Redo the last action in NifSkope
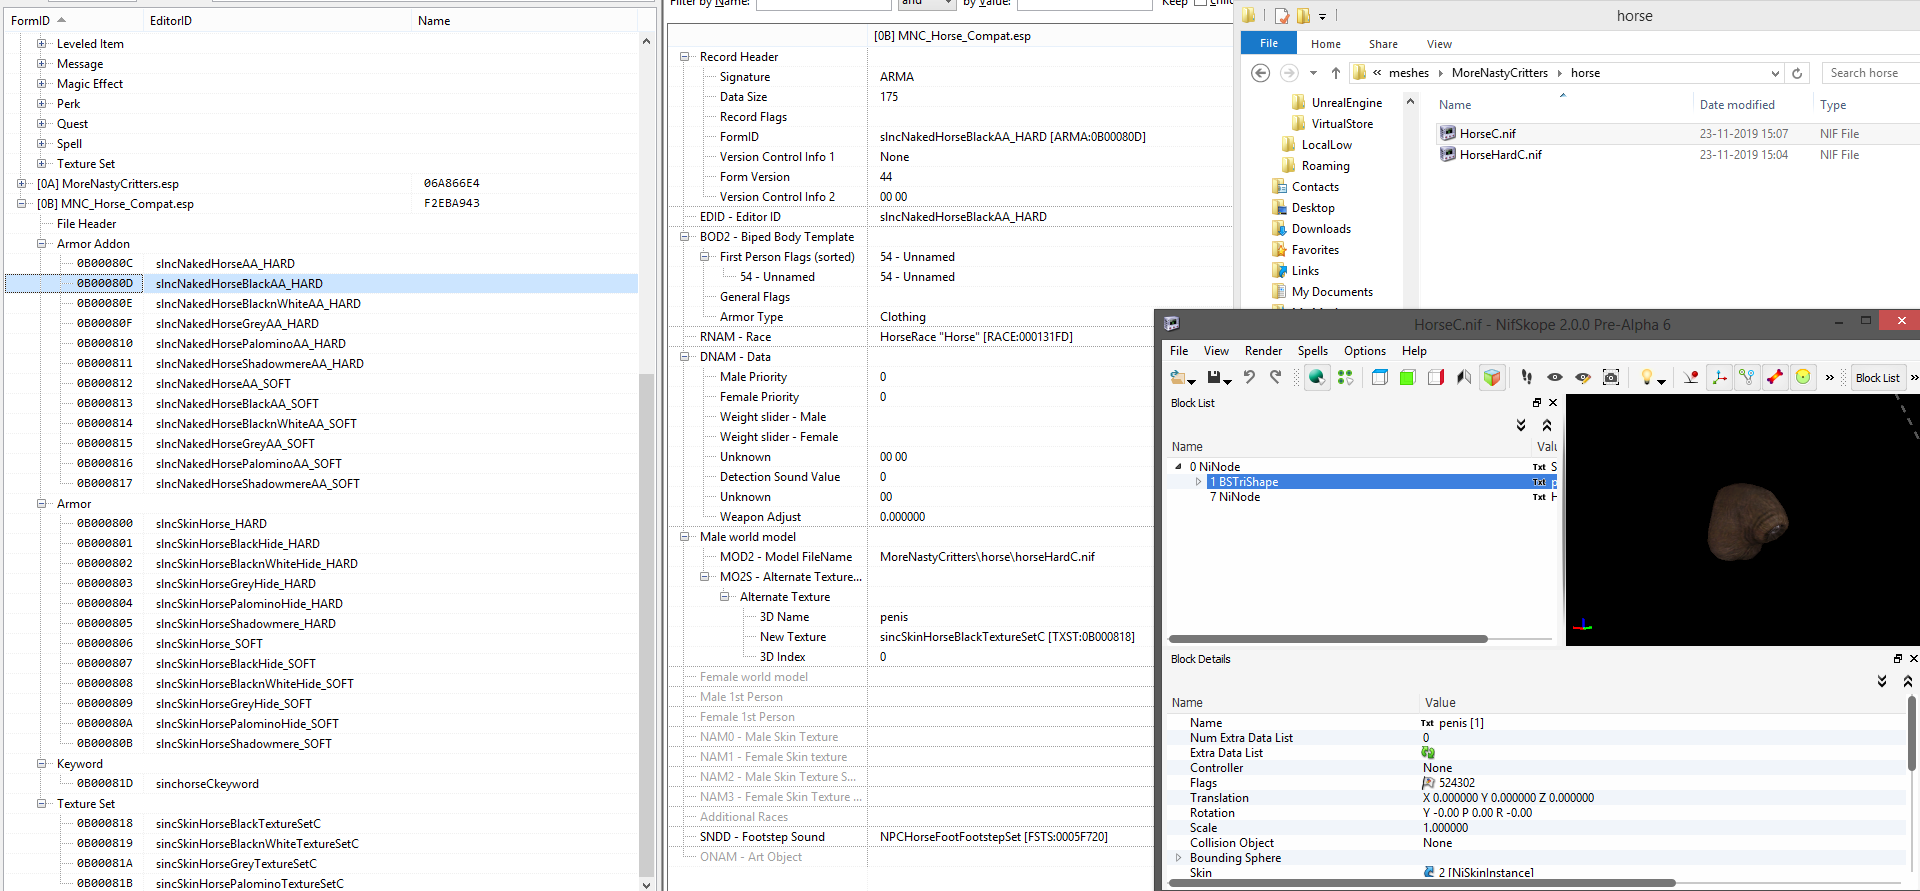Image resolution: width=1920 pixels, height=891 pixels. (x=1275, y=377)
